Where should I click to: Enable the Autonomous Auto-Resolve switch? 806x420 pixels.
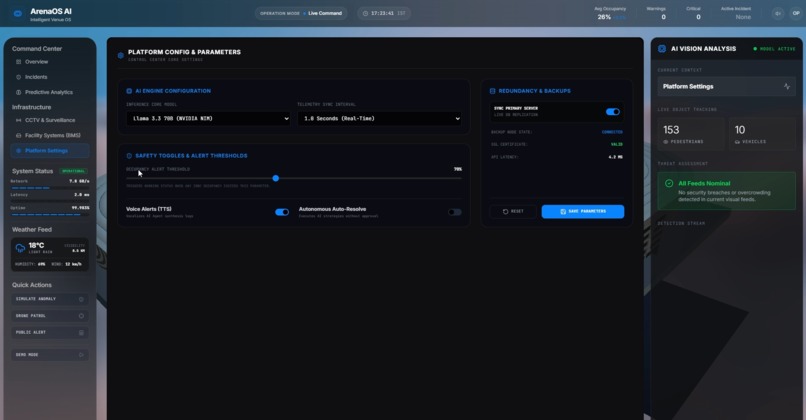tap(454, 212)
